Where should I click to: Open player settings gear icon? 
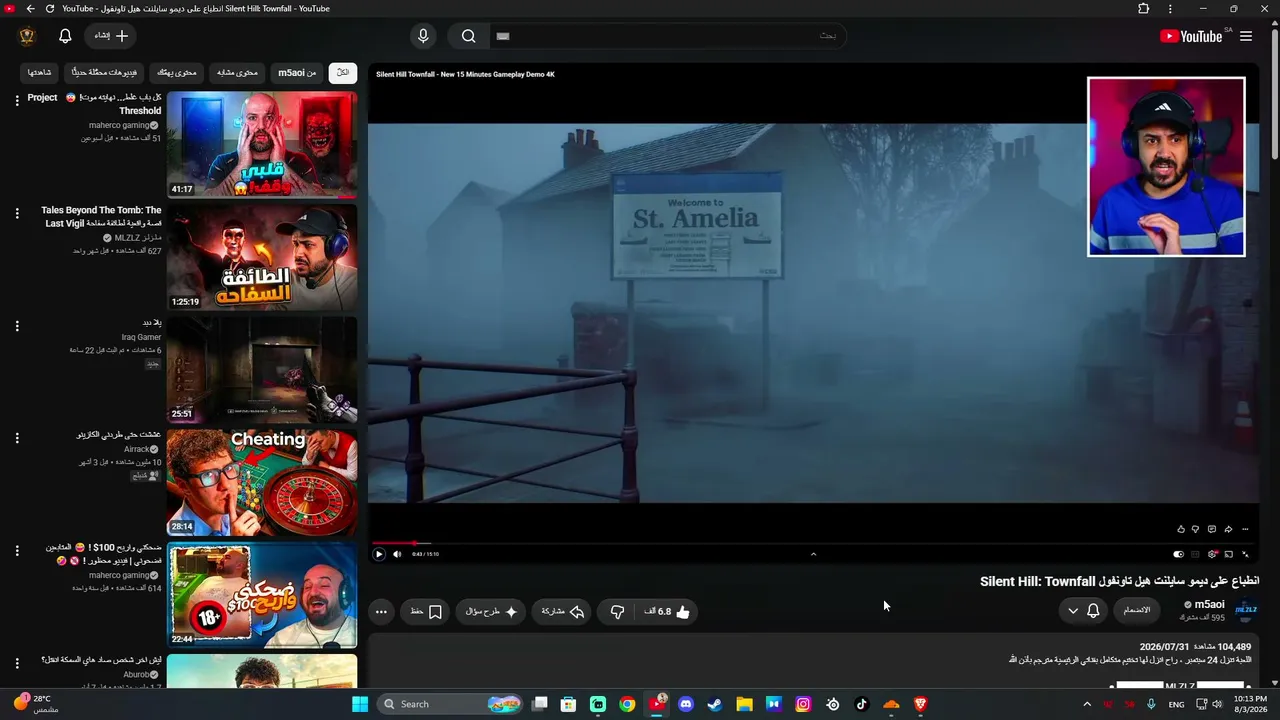pos(1213,554)
